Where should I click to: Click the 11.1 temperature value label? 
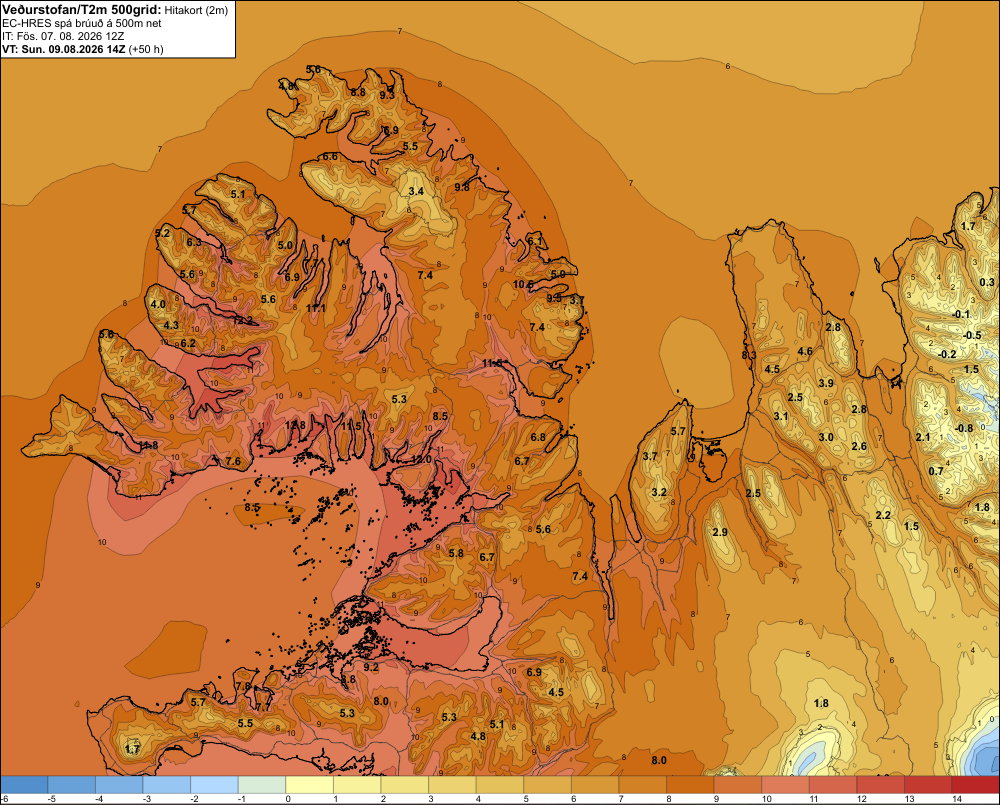pyautogui.click(x=316, y=308)
